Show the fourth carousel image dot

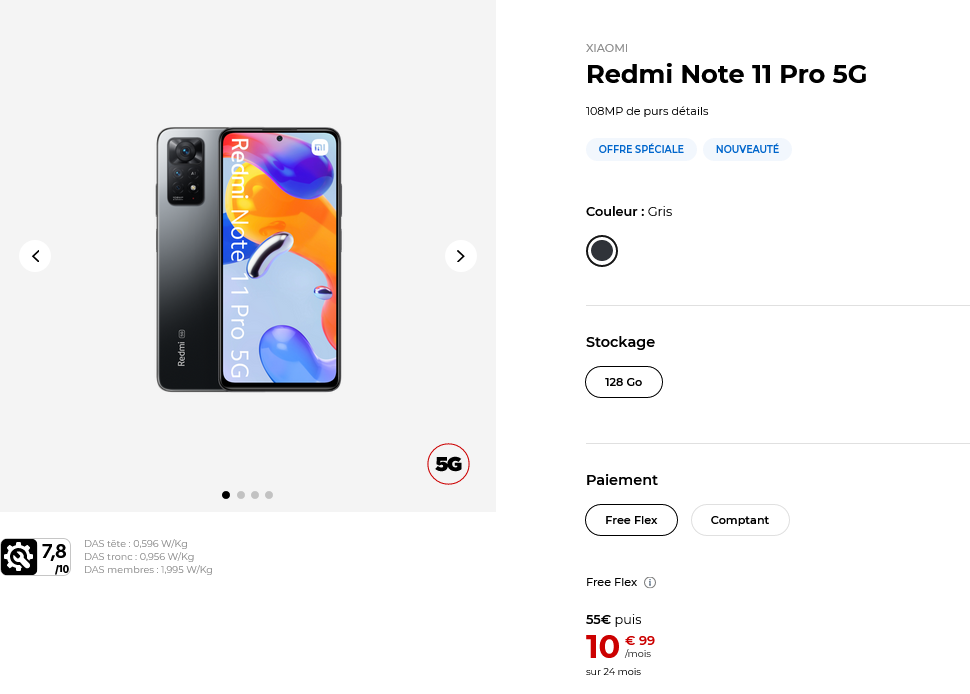pos(269,495)
